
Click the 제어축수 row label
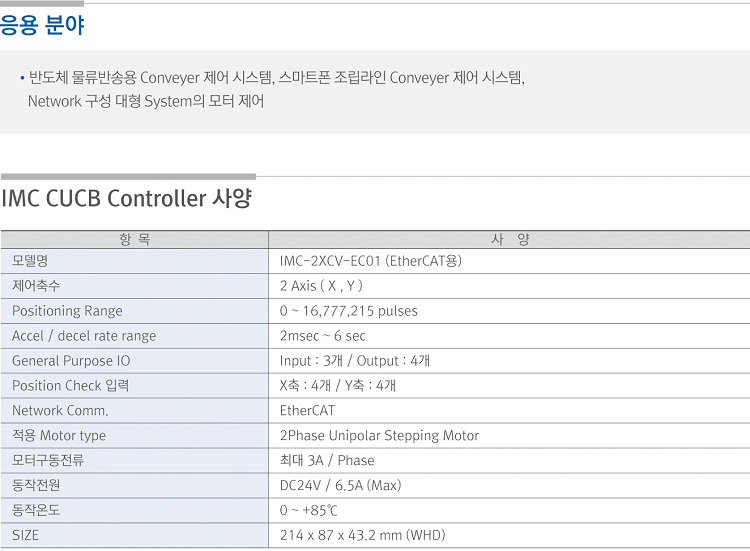click(36, 286)
